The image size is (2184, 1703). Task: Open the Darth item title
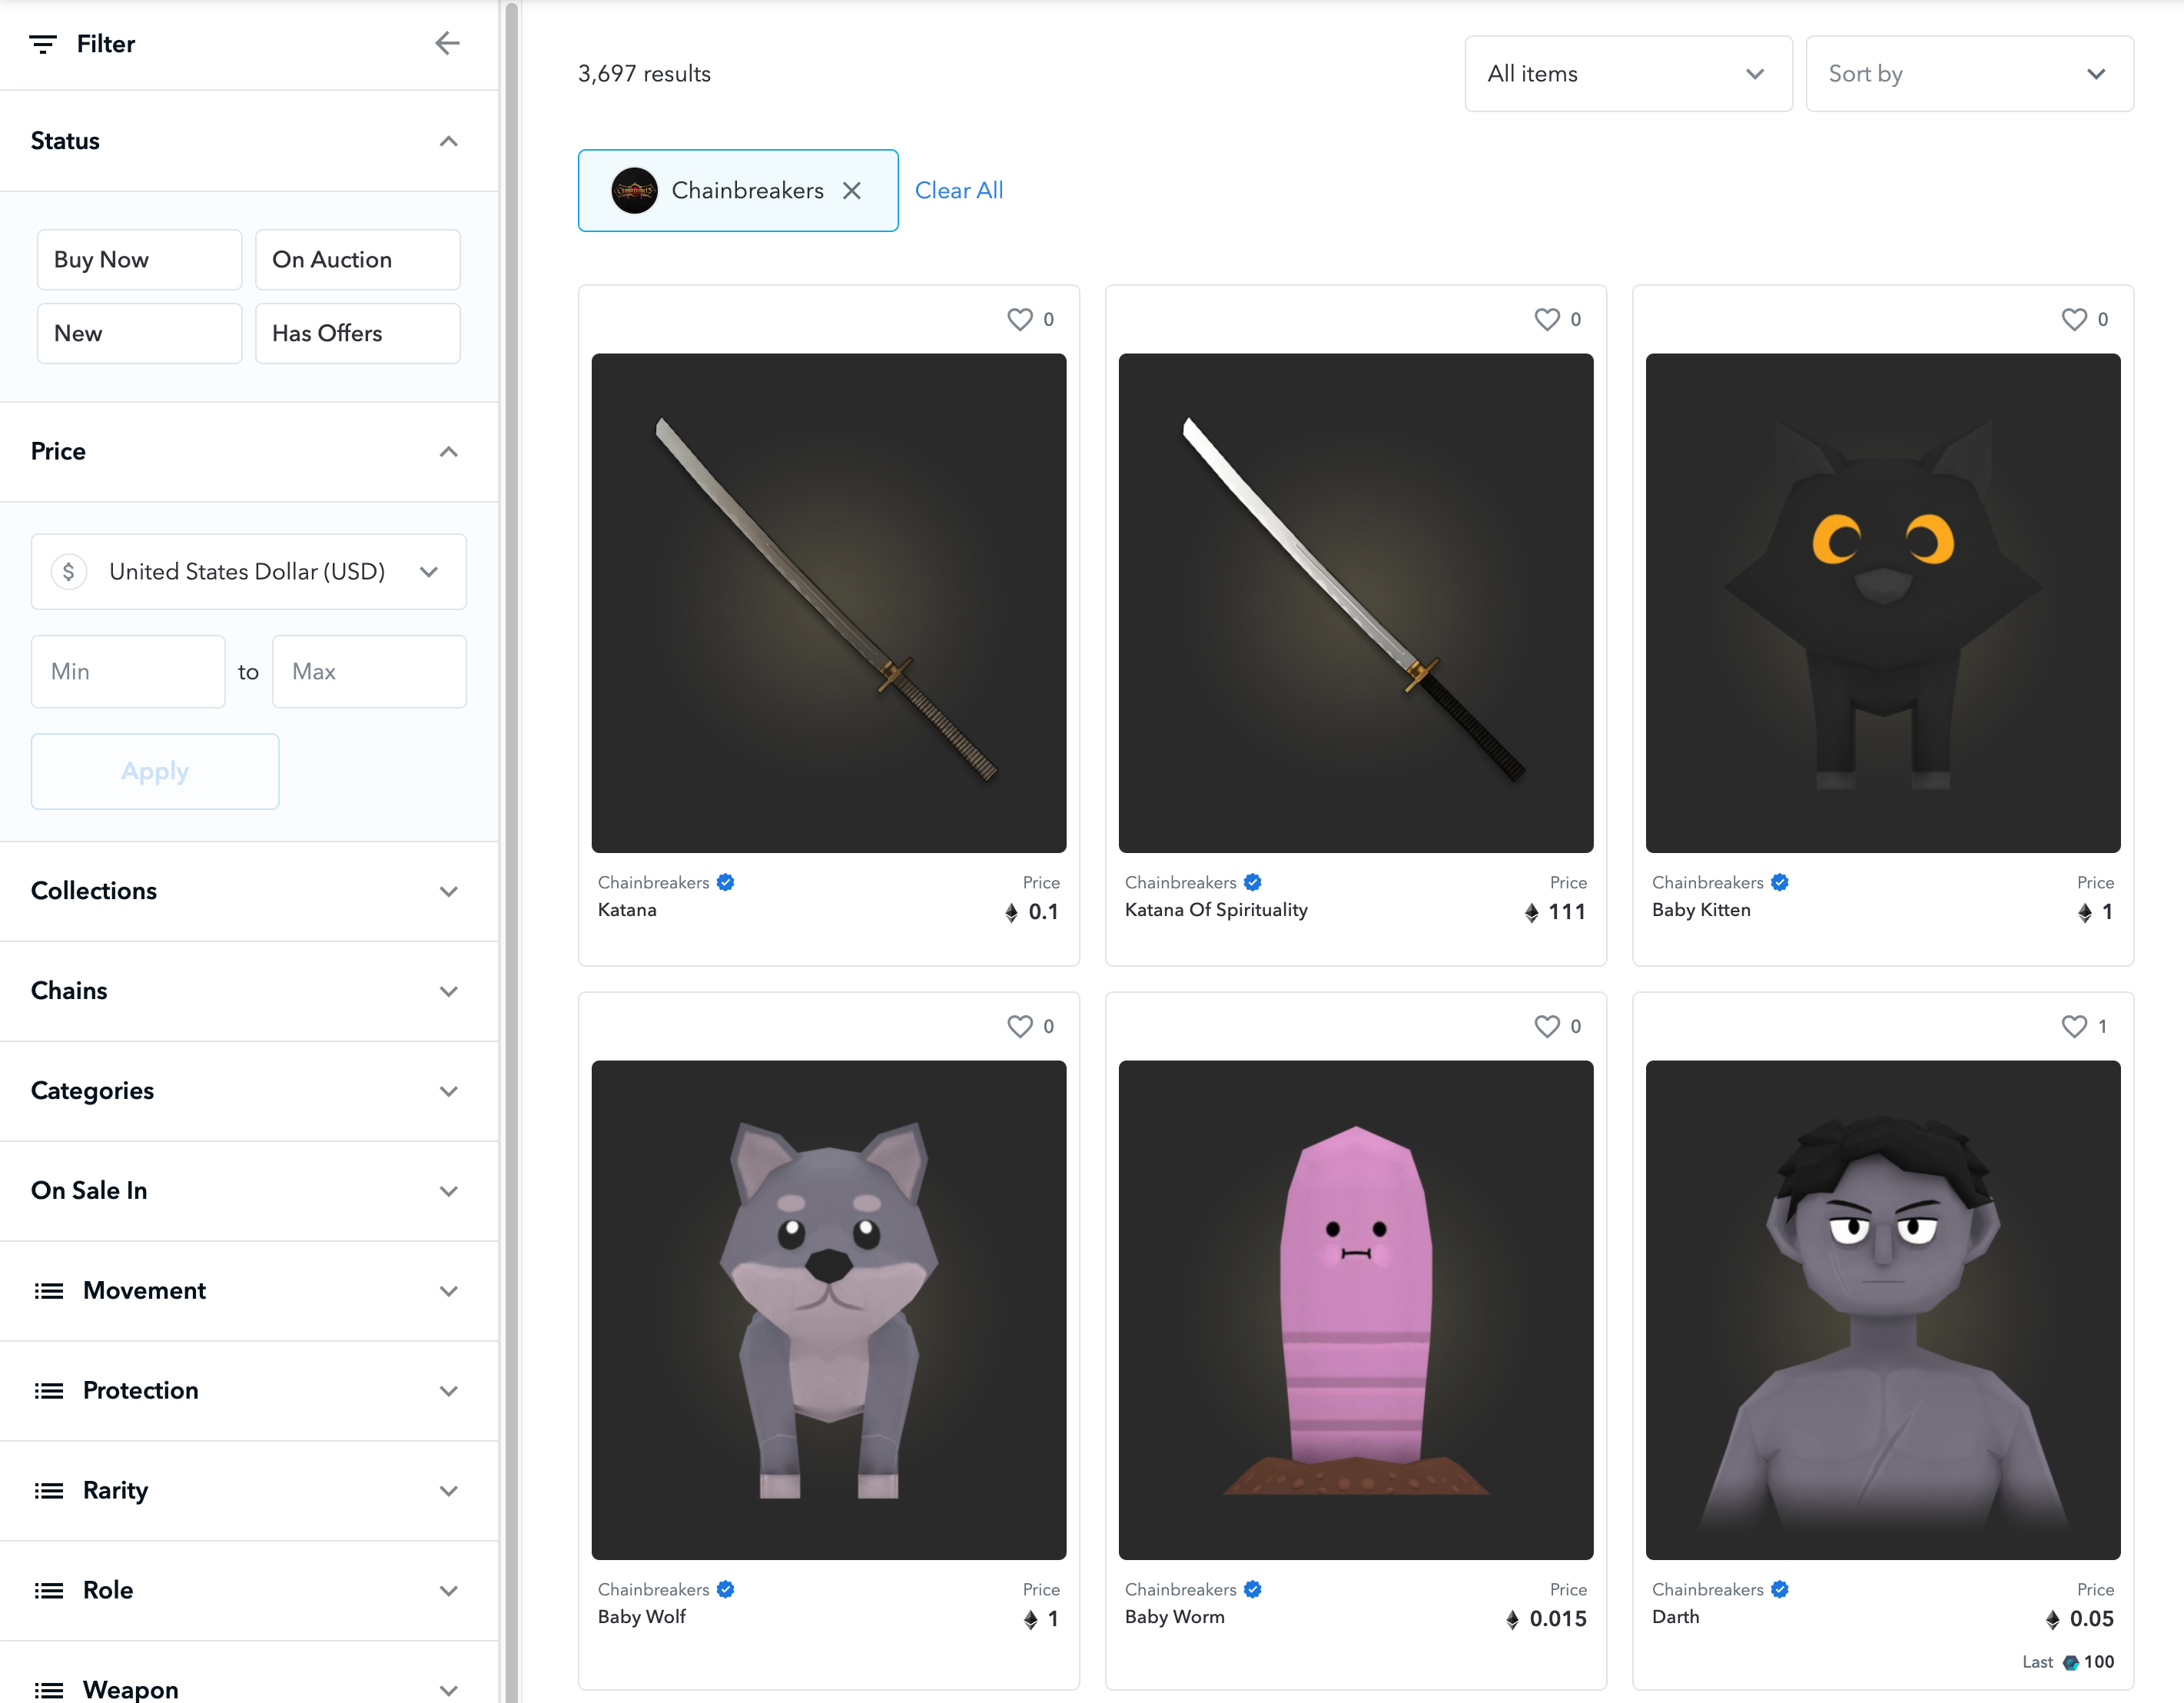pos(1675,1617)
